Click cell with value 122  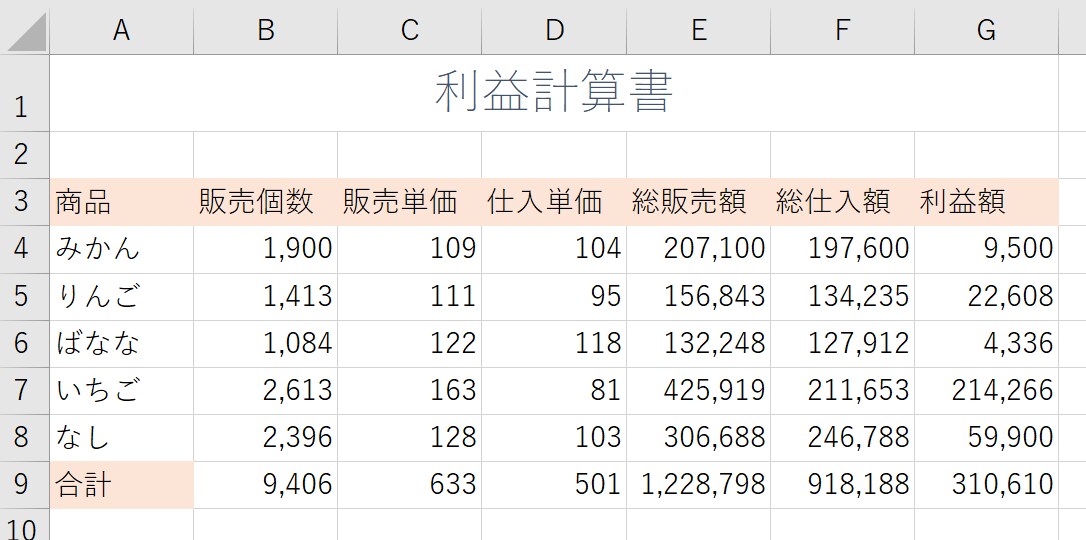click(x=410, y=343)
